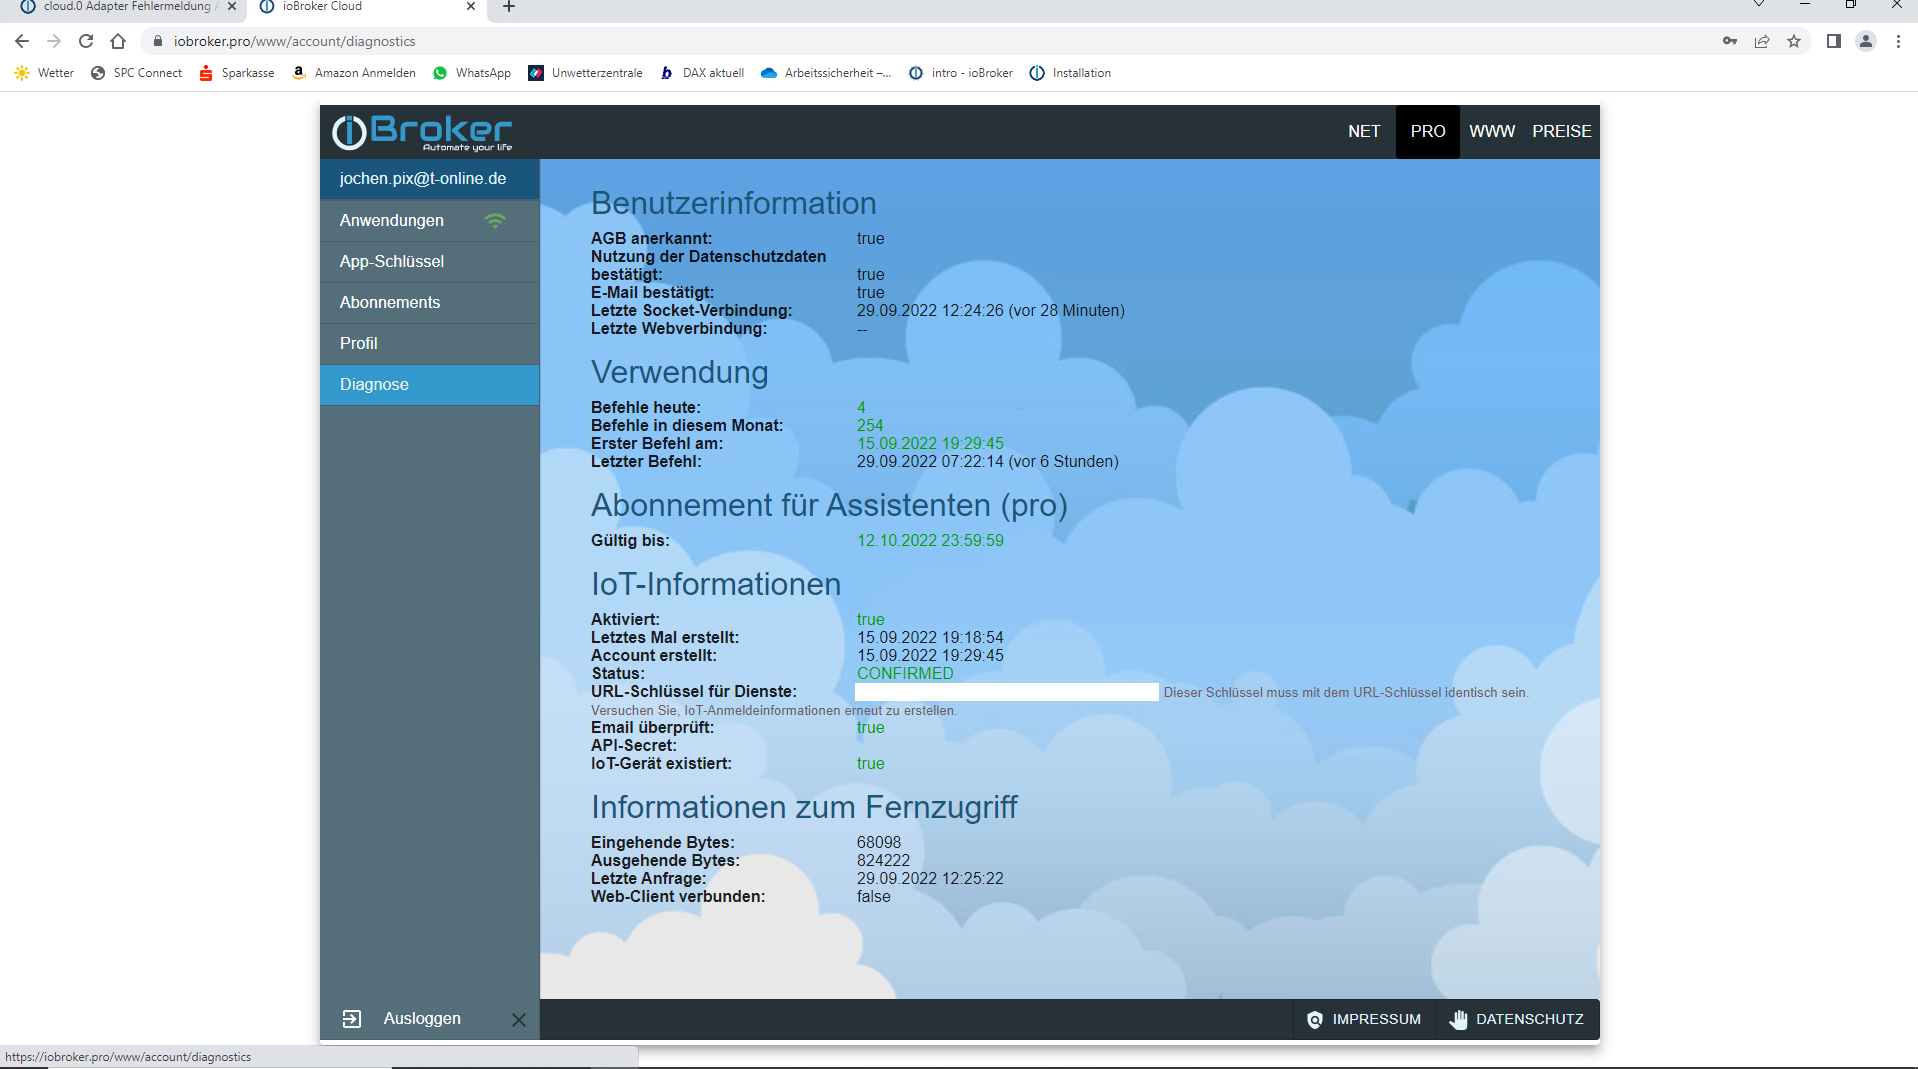Open the DAX aktuell bookmark
The width and height of the screenshot is (1918, 1069).
(702, 73)
